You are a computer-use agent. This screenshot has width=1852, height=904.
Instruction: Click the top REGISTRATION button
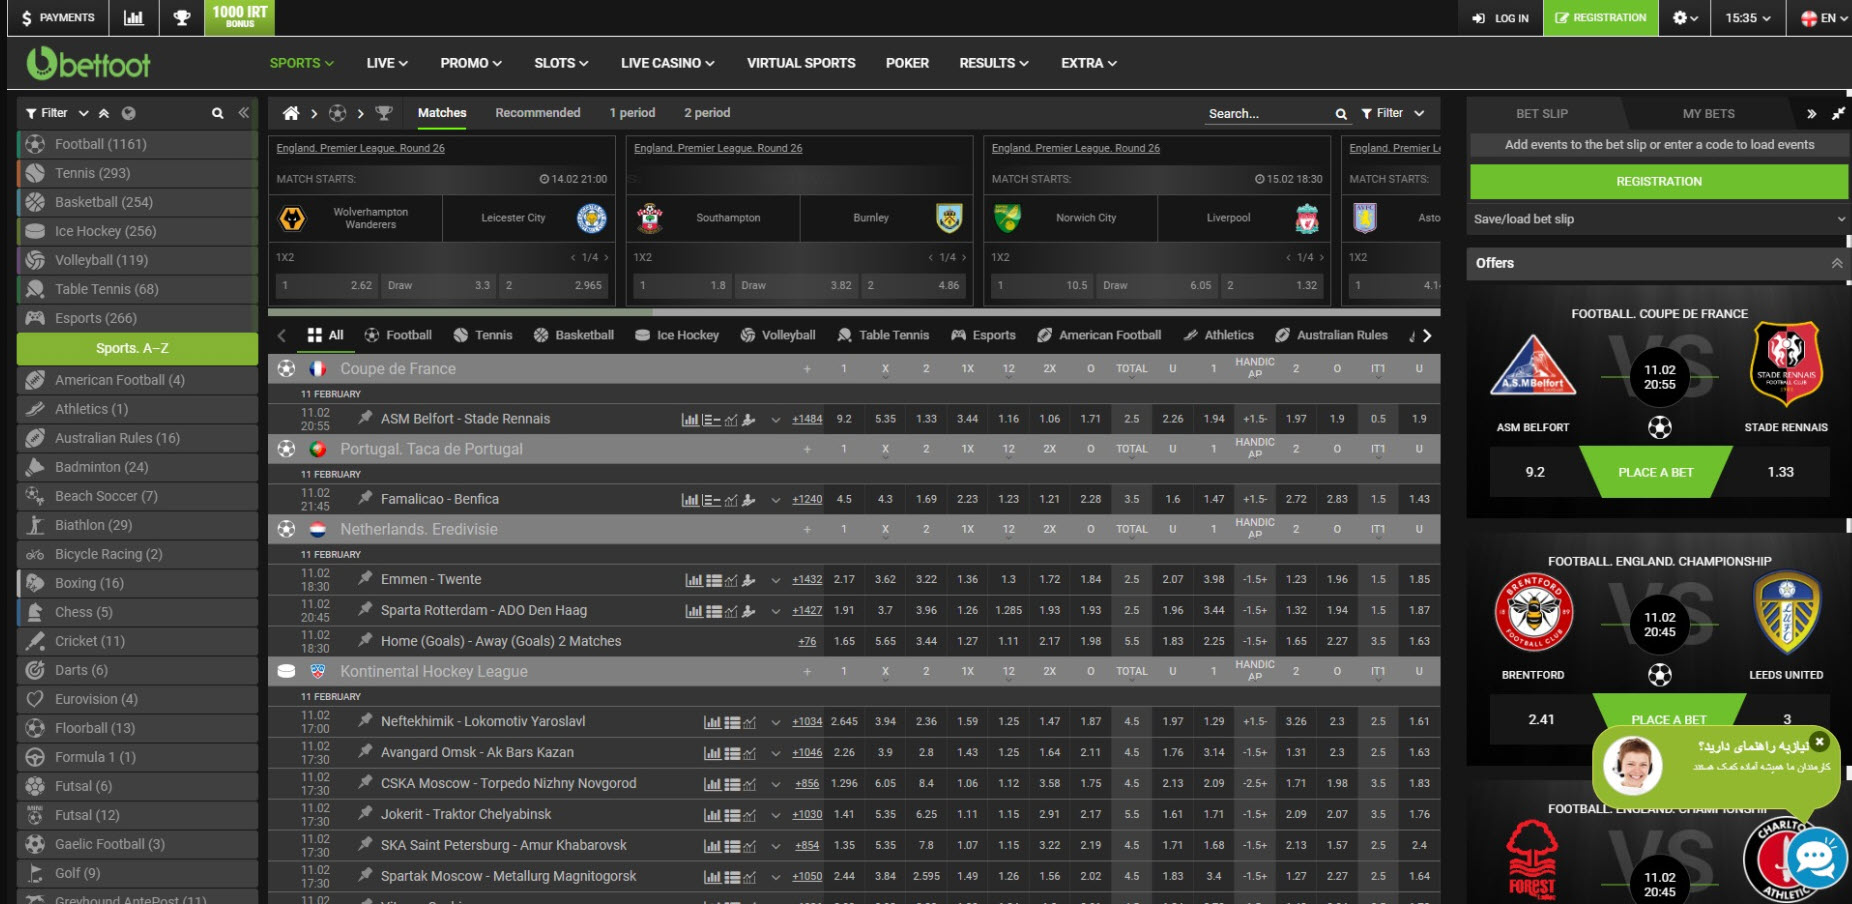tap(1600, 18)
